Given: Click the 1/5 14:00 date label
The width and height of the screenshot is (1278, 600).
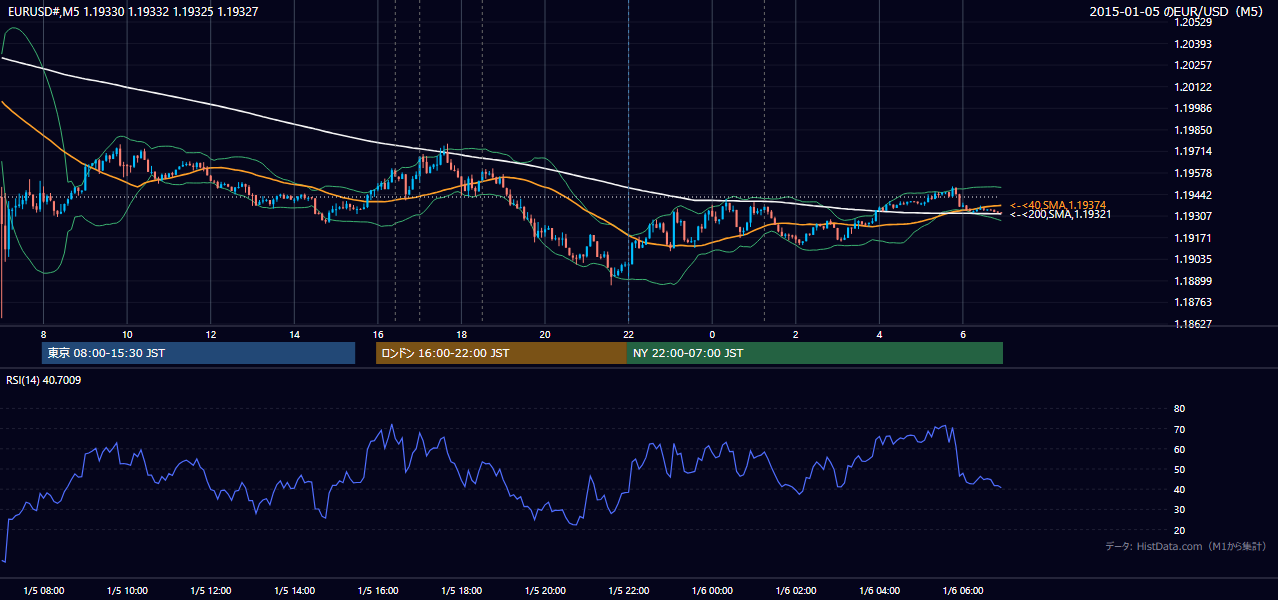Looking at the screenshot, I should tap(295, 590).
